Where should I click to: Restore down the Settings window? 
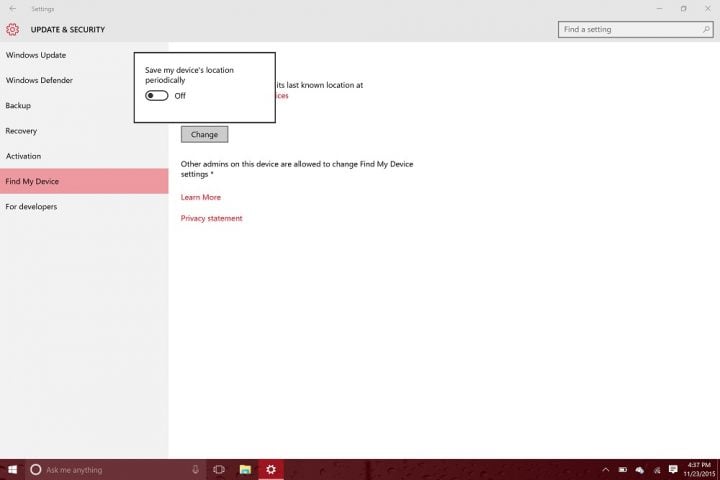point(684,9)
